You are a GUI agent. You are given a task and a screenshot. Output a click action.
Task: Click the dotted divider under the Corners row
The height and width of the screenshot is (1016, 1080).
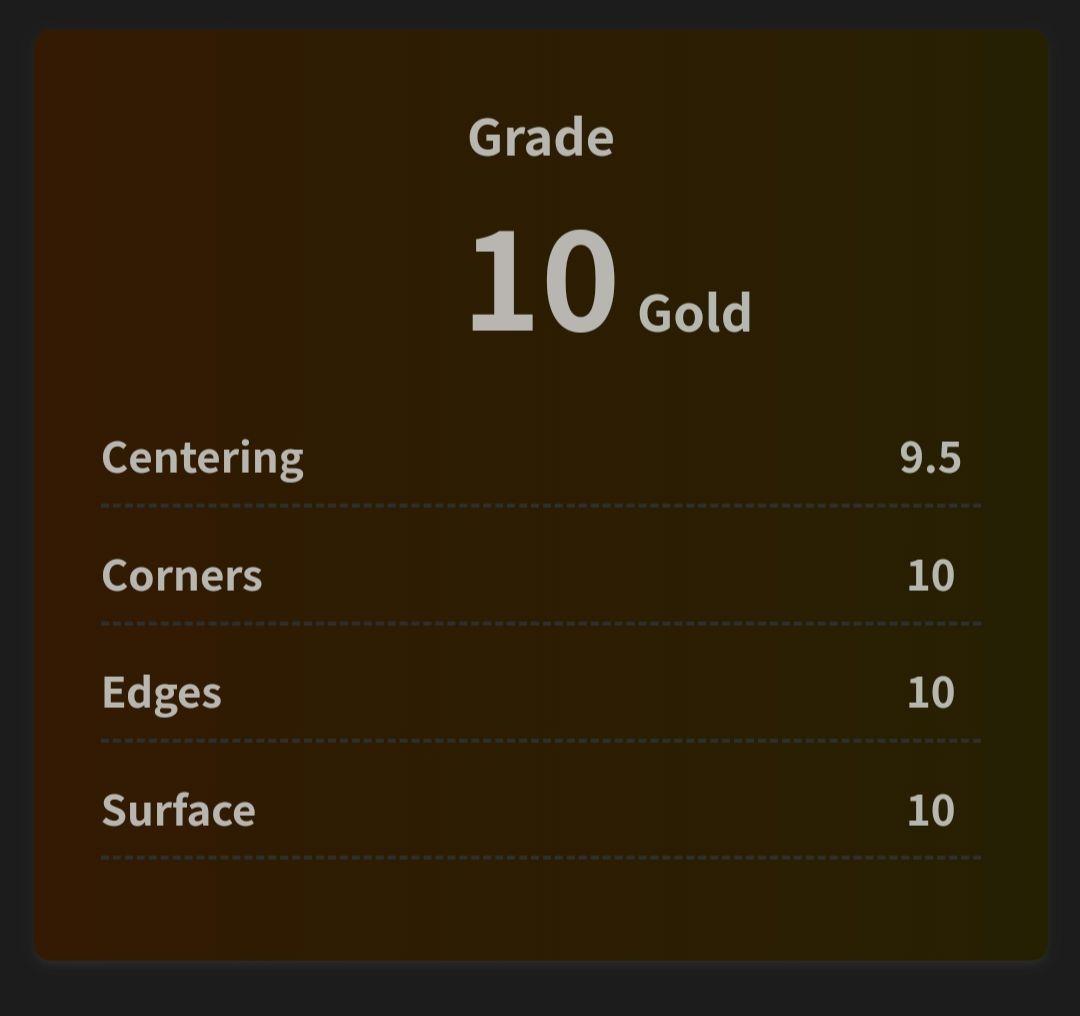(x=540, y=623)
